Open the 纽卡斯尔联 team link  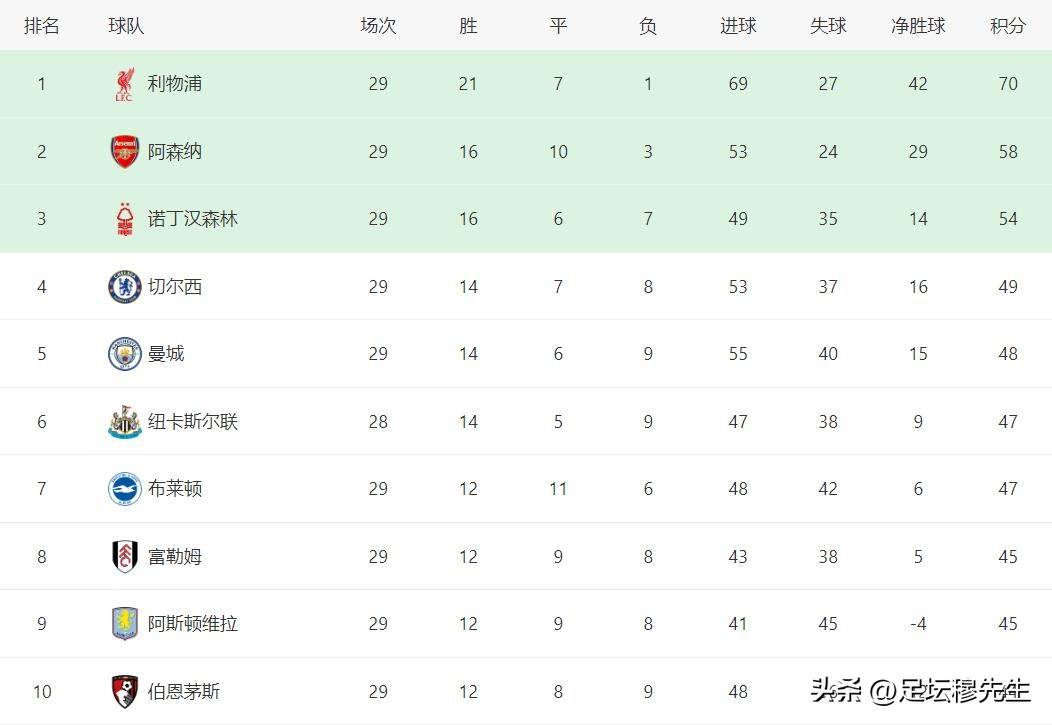tap(193, 422)
